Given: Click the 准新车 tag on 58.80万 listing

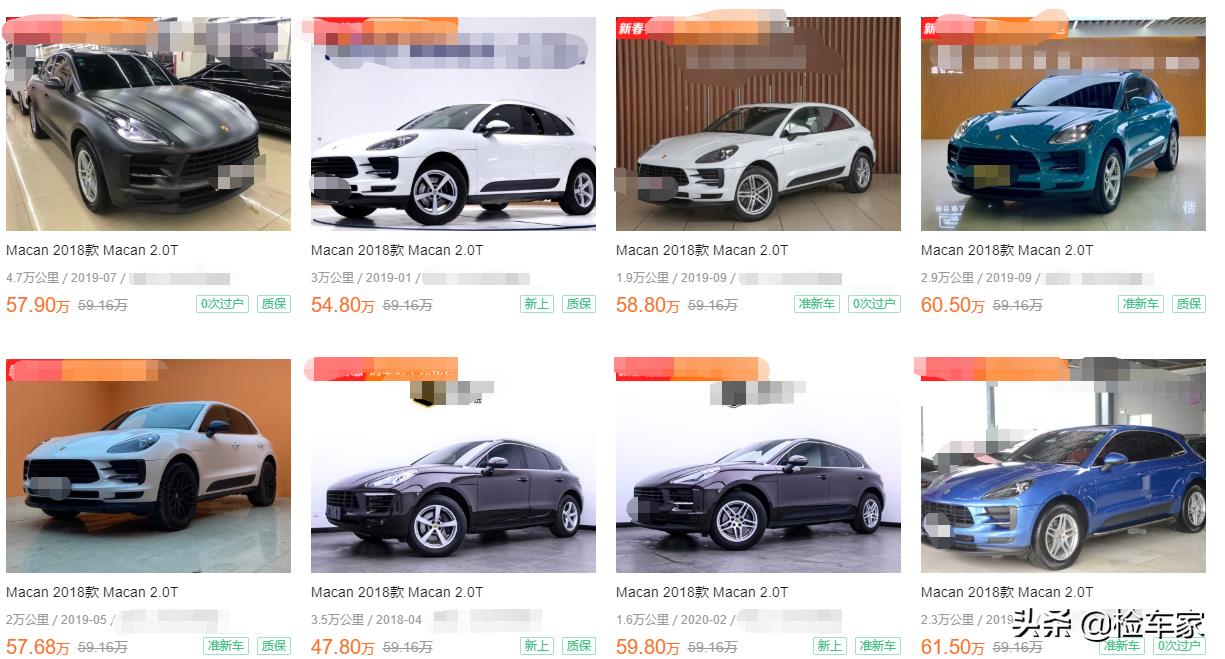Looking at the screenshot, I should tap(817, 304).
